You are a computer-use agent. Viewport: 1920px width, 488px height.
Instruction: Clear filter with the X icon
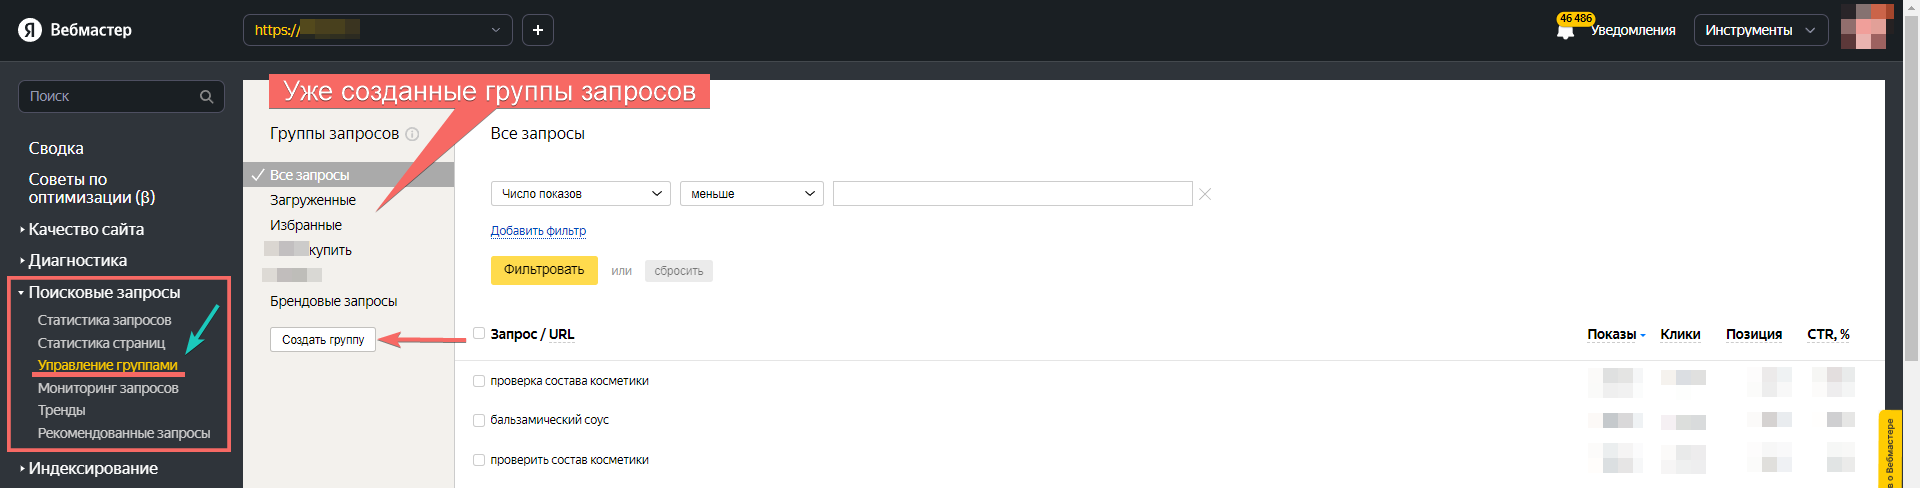point(1205,194)
